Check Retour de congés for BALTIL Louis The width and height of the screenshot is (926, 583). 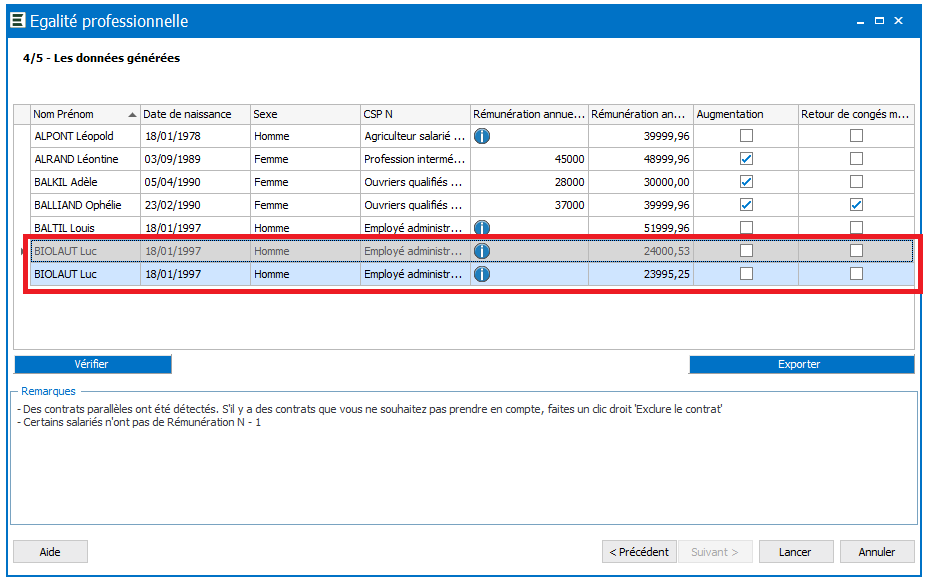(x=856, y=228)
